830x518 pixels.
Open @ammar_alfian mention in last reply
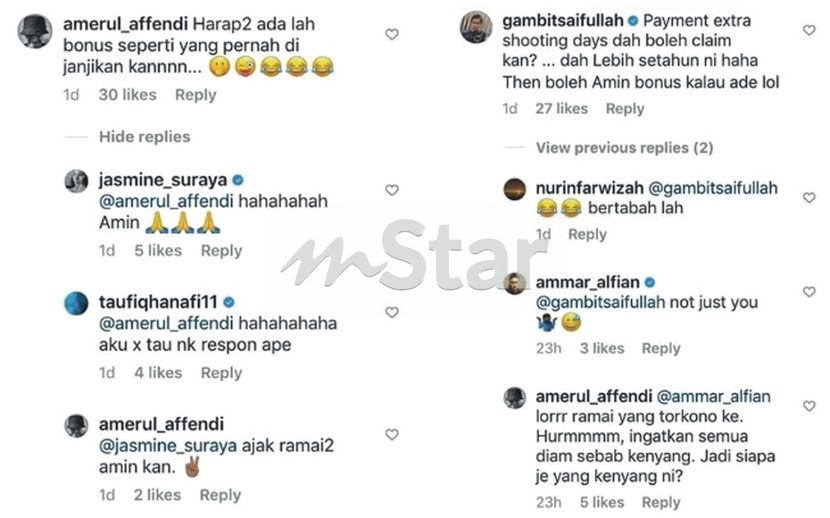pyautogui.click(x=714, y=396)
